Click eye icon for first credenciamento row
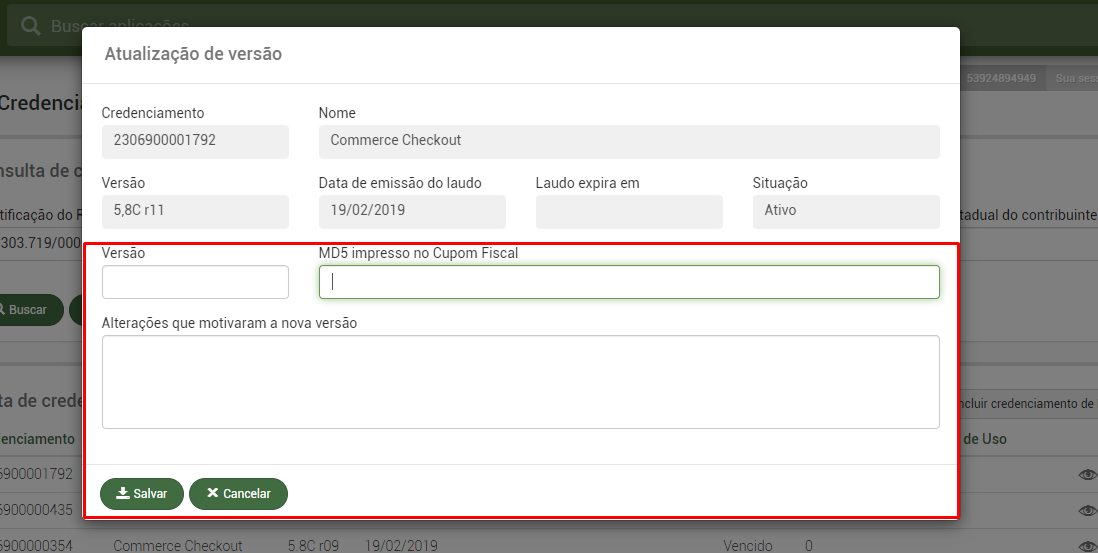The image size is (1098, 553). (x=1087, y=475)
